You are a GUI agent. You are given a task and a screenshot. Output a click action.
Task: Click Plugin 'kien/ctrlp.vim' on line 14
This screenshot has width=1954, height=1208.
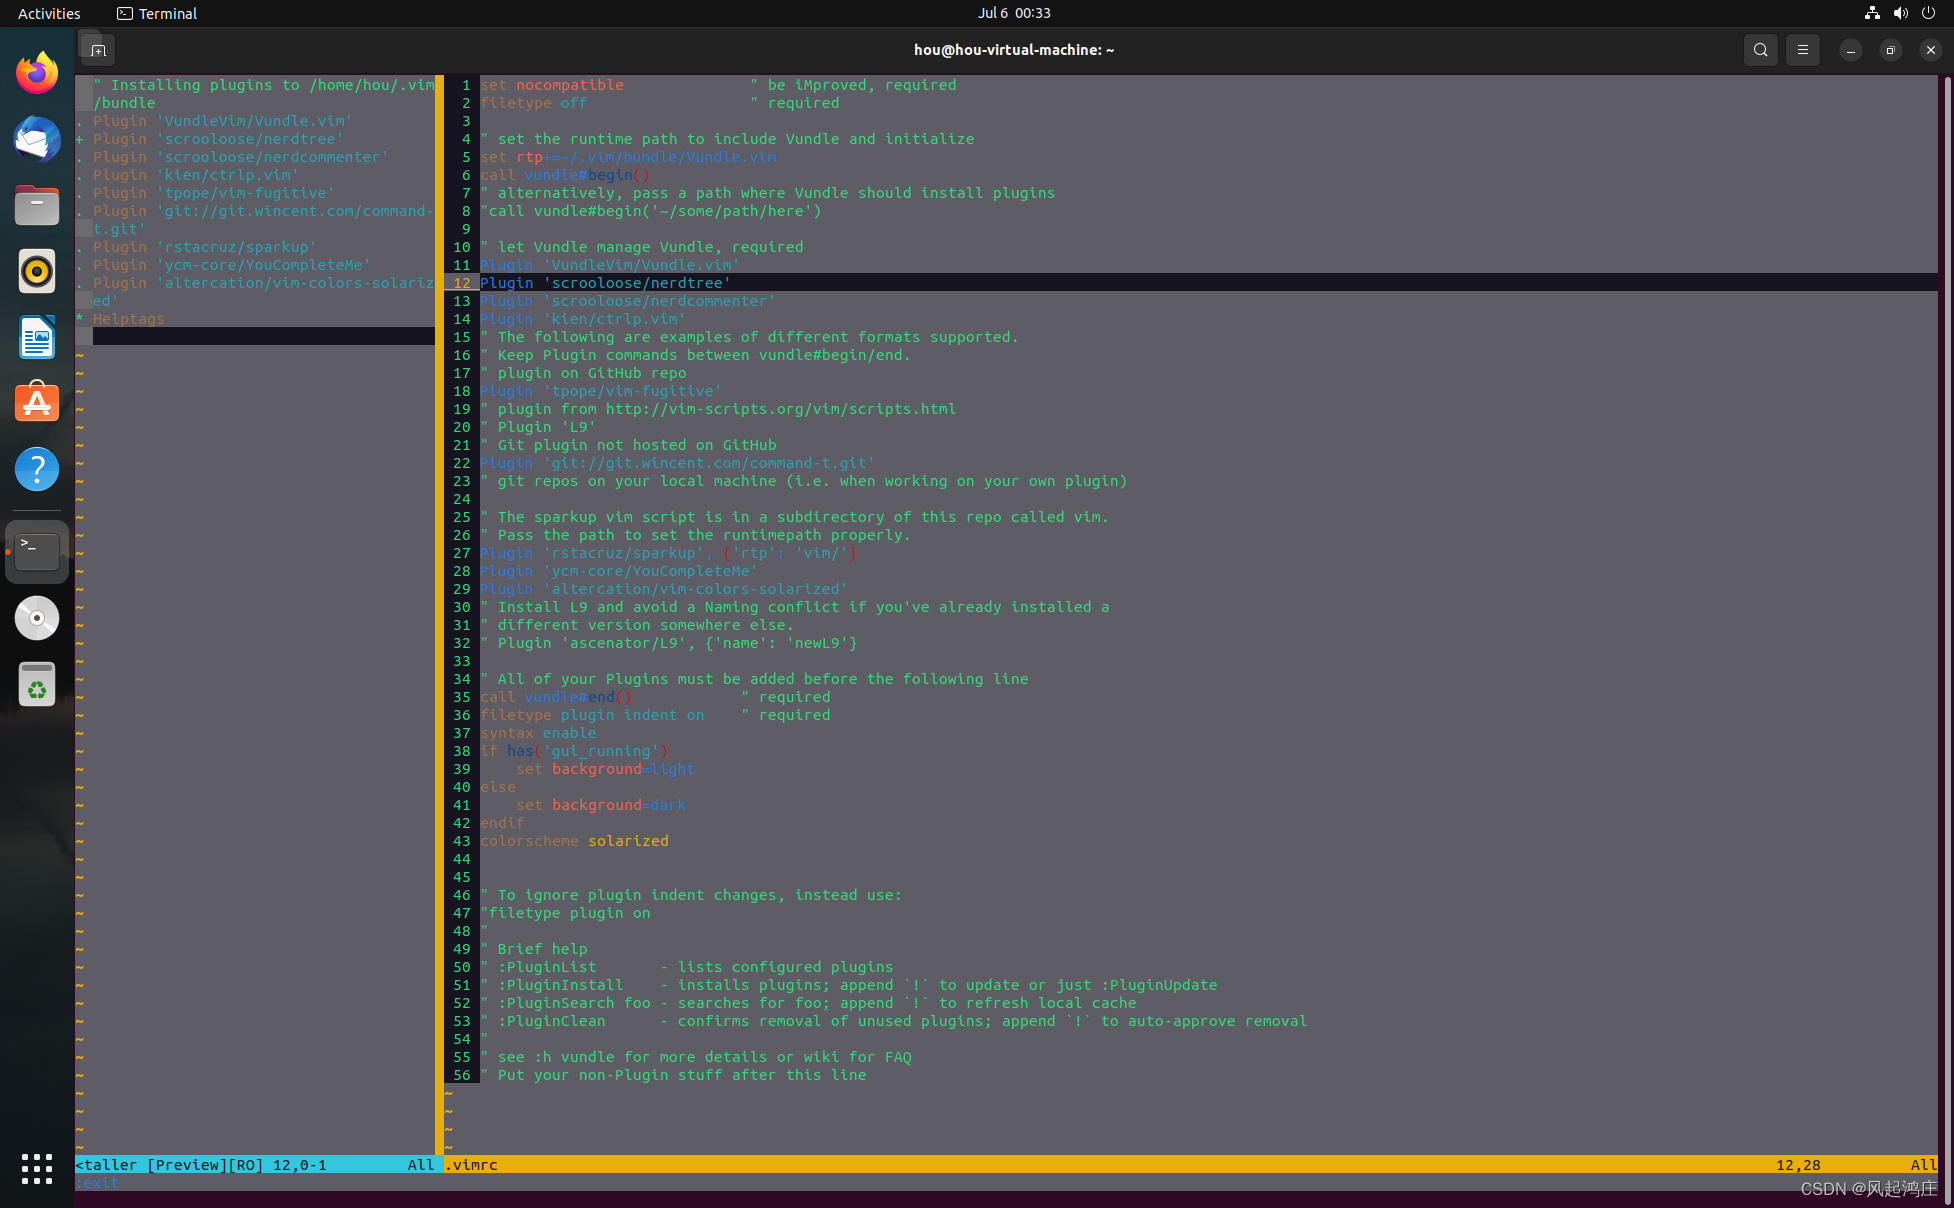[x=583, y=319]
